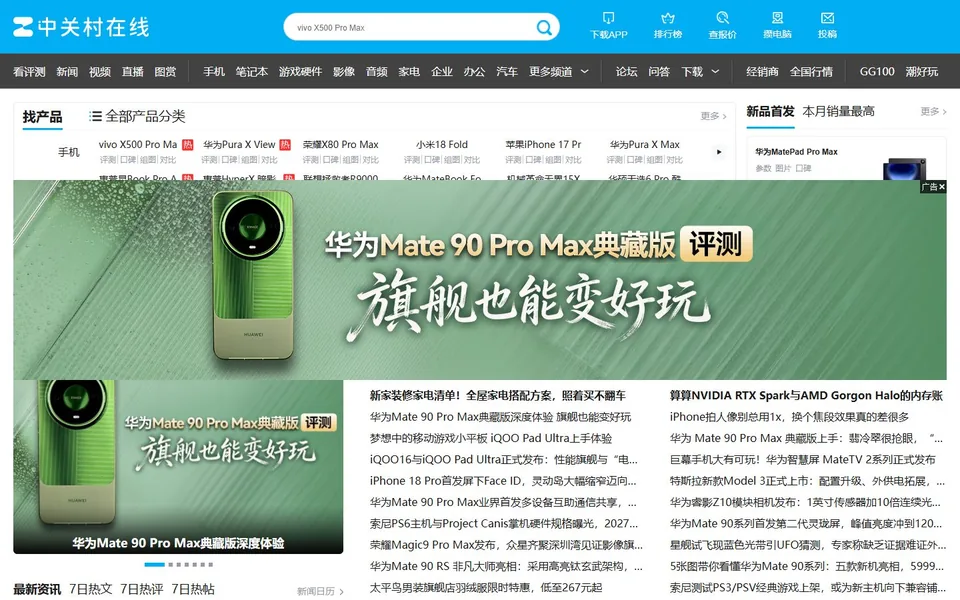Click the large Mate 90 Pro Max banner
This screenshot has height=600, width=960.
coord(480,280)
